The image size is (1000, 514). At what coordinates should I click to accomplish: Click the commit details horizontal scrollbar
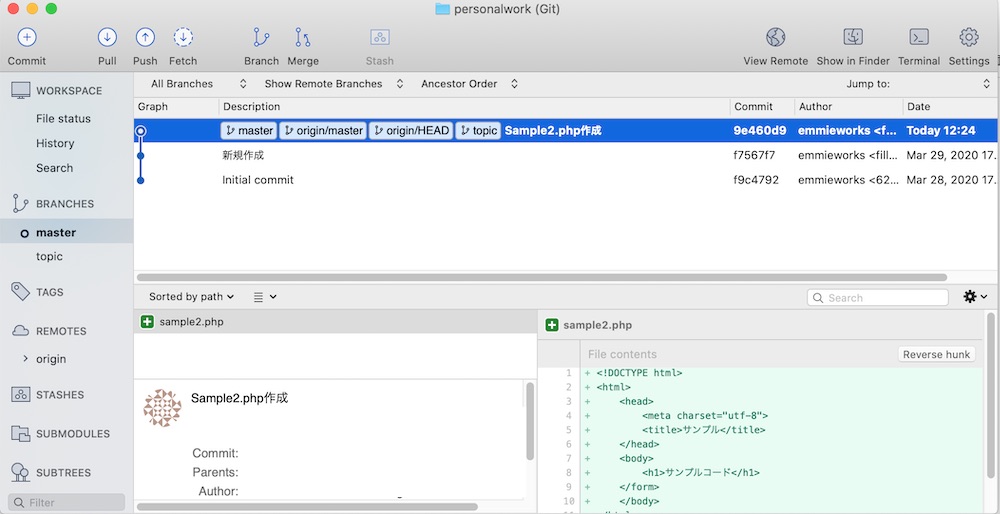pyautogui.click(x=307, y=507)
